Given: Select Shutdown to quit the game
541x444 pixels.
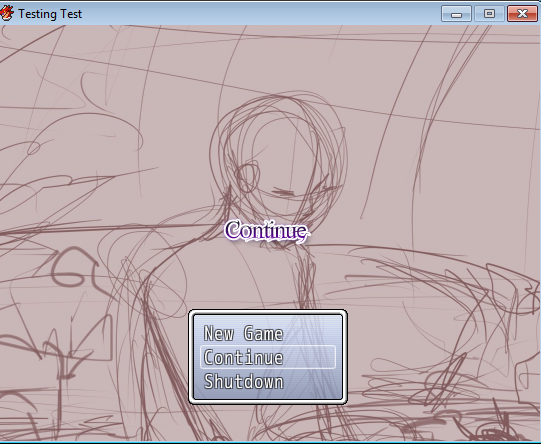Looking at the screenshot, I should 244,382.
